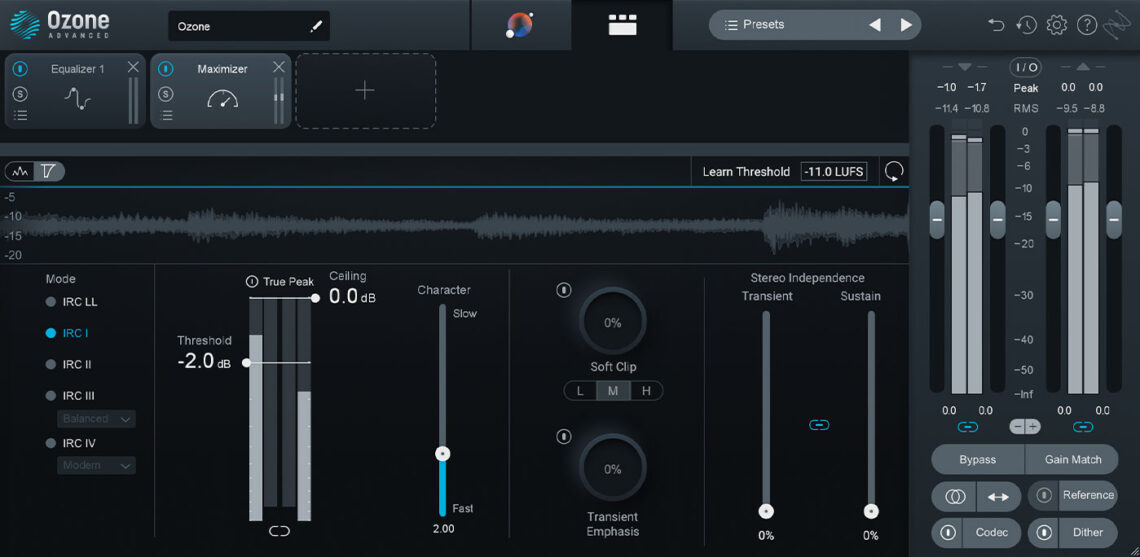The image size is (1140, 557).
Task: Select the IRC LL mode
Action: tap(71, 302)
